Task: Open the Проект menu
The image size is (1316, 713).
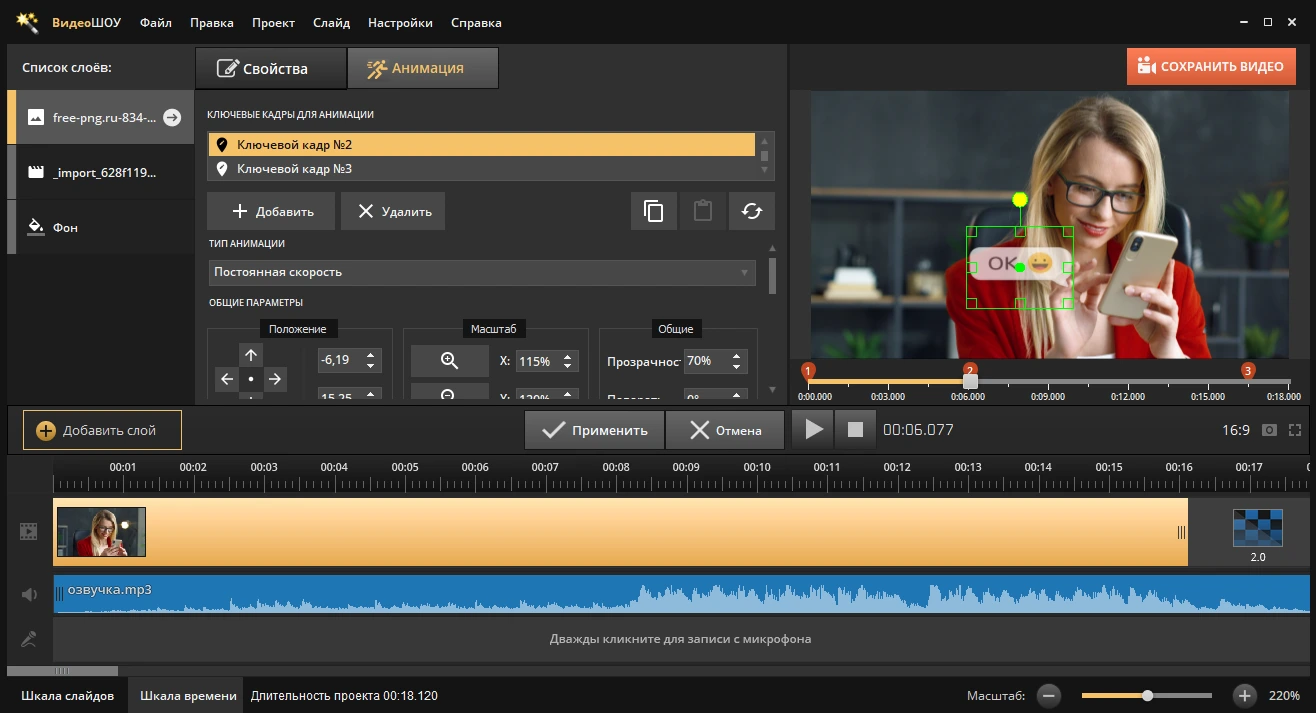Action: pos(273,22)
